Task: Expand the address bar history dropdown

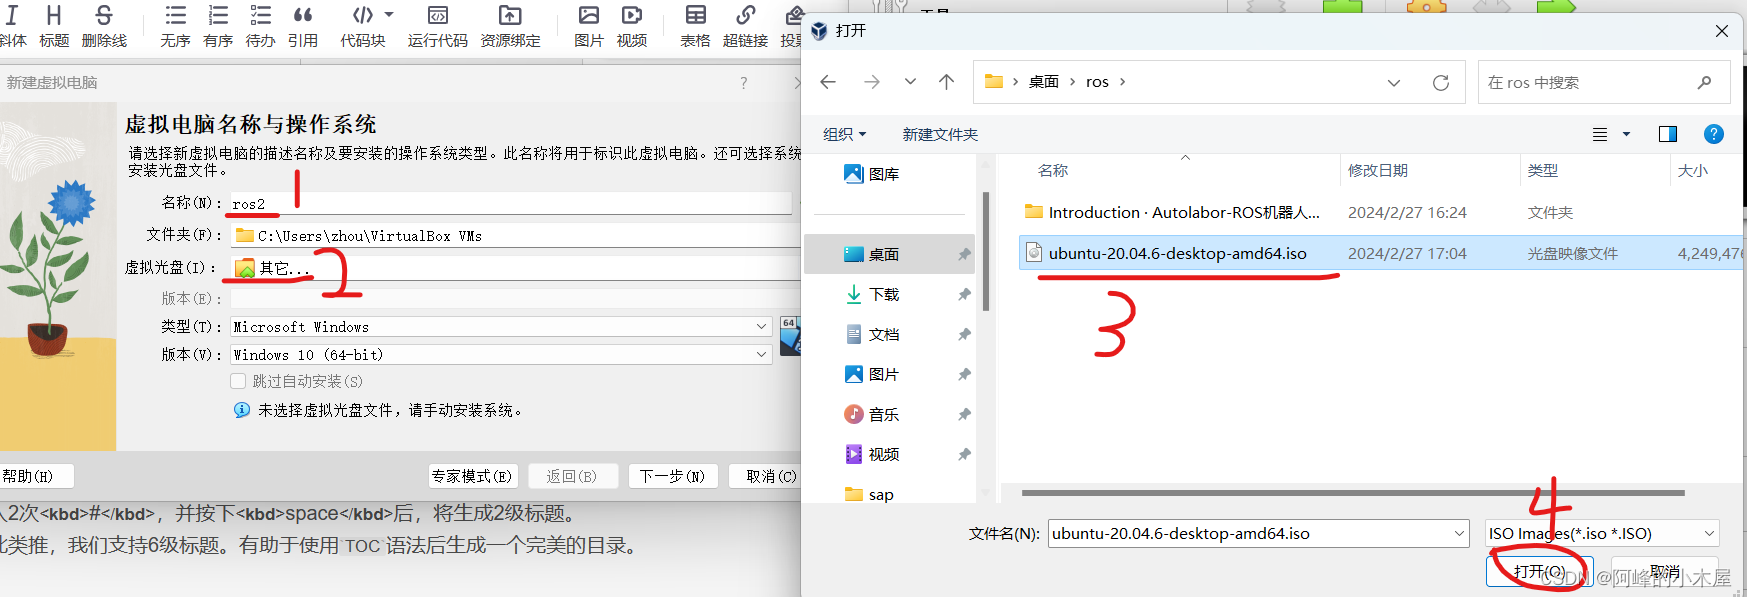Action: point(1394,83)
